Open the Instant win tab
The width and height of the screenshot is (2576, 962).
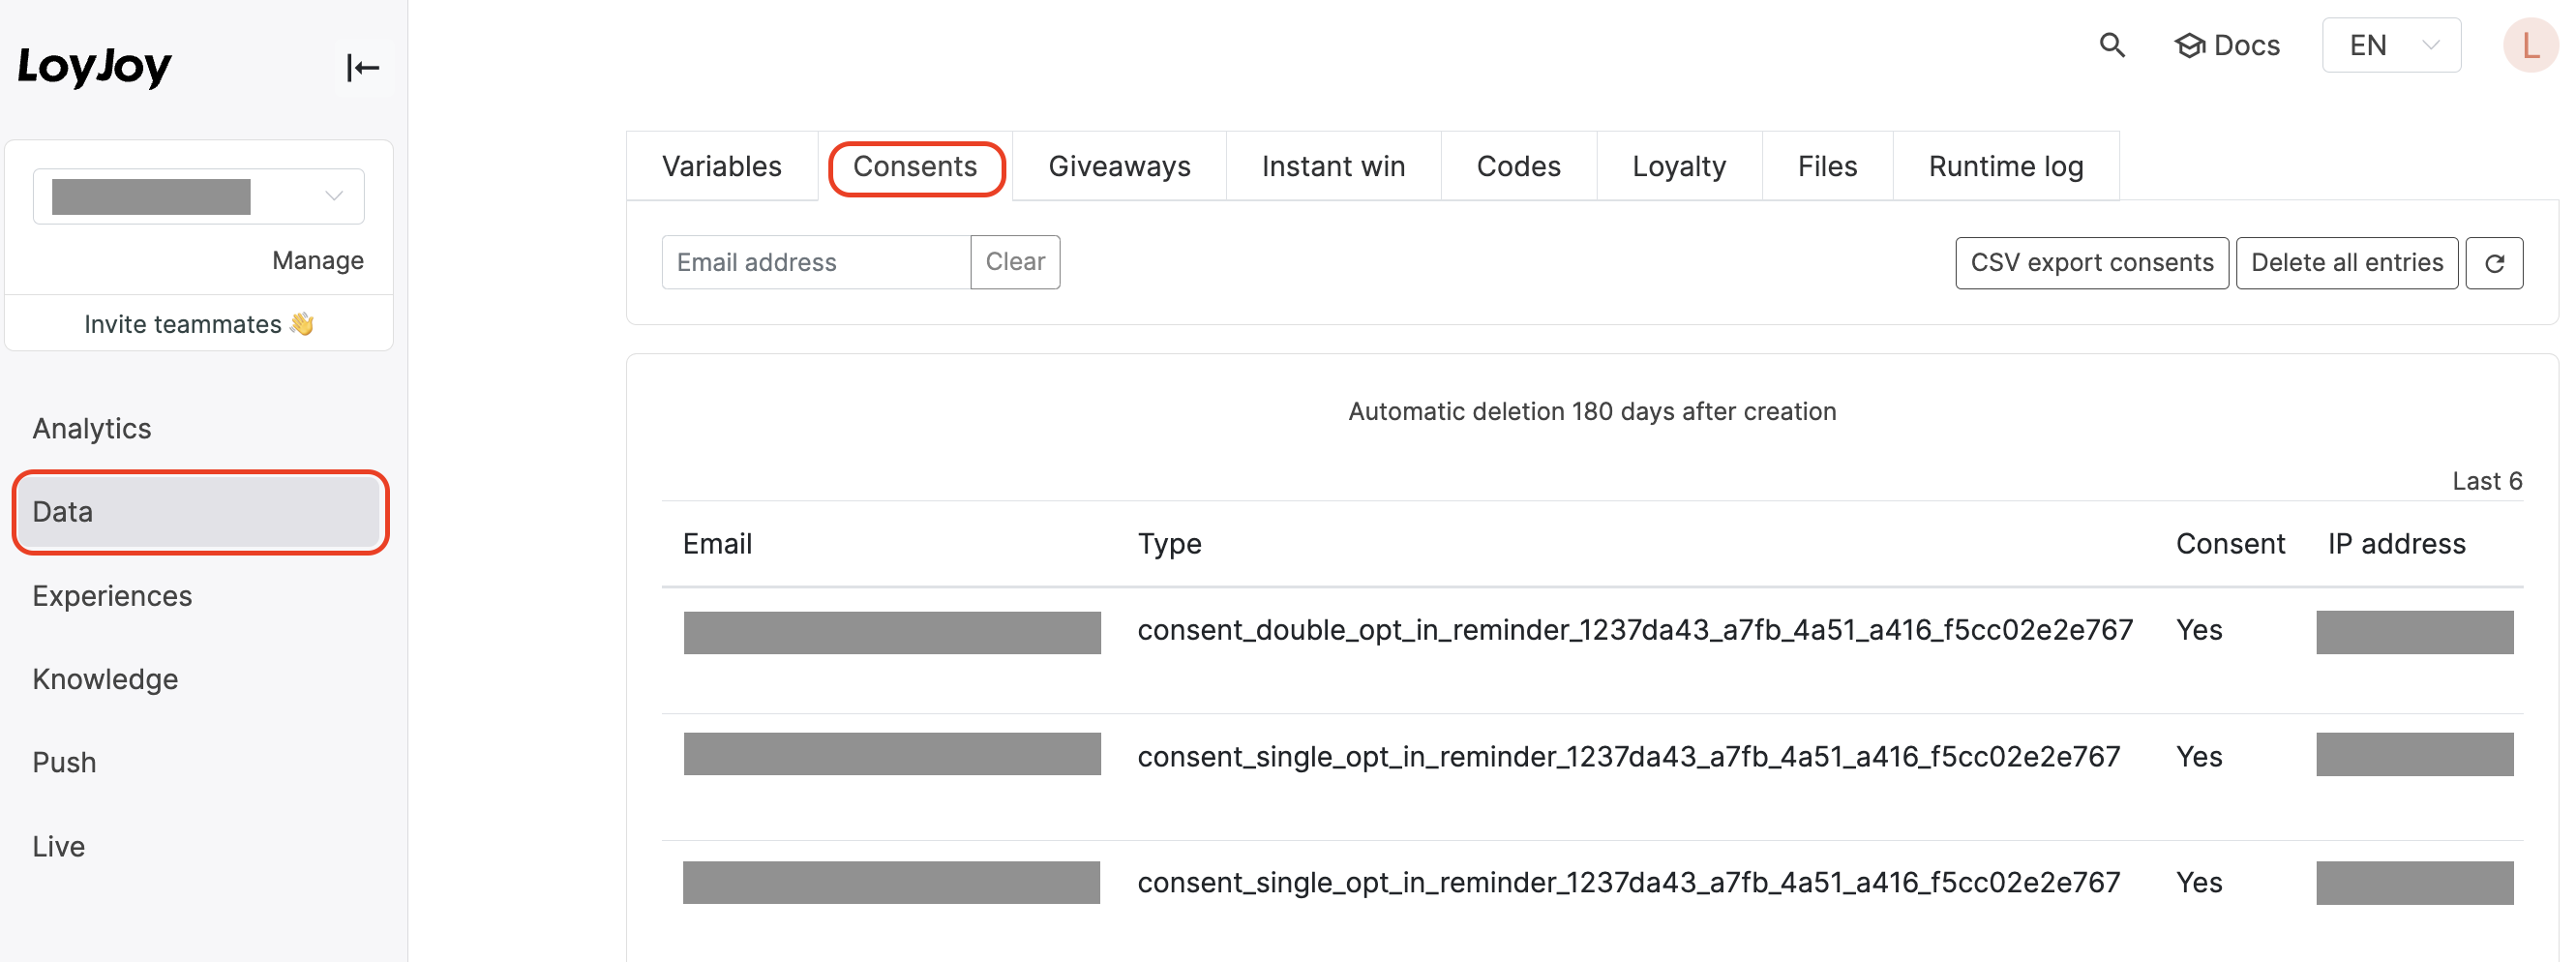tap(1333, 166)
